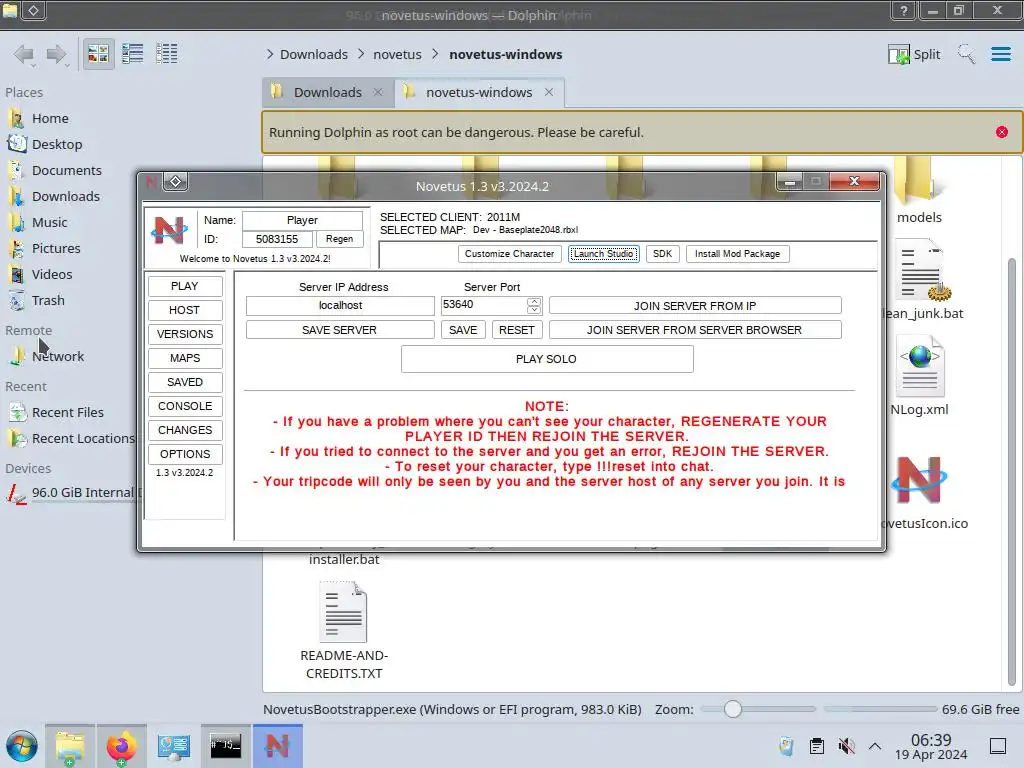Dismiss the root warning message
The width and height of the screenshot is (1024, 768).
(1002, 132)
